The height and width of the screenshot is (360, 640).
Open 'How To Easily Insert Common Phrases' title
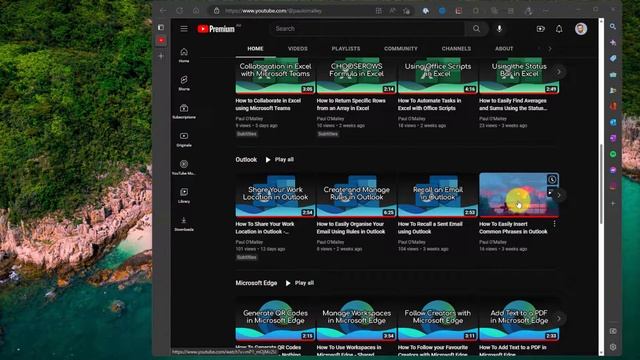[513, 228]
